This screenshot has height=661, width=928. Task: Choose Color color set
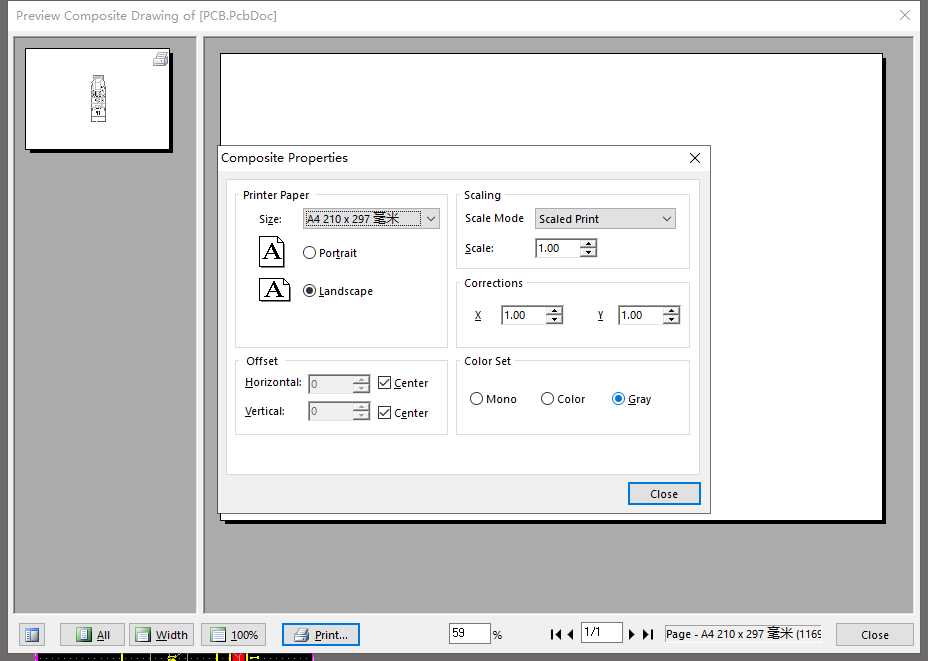pyautogui.click(x=547, y=399)
